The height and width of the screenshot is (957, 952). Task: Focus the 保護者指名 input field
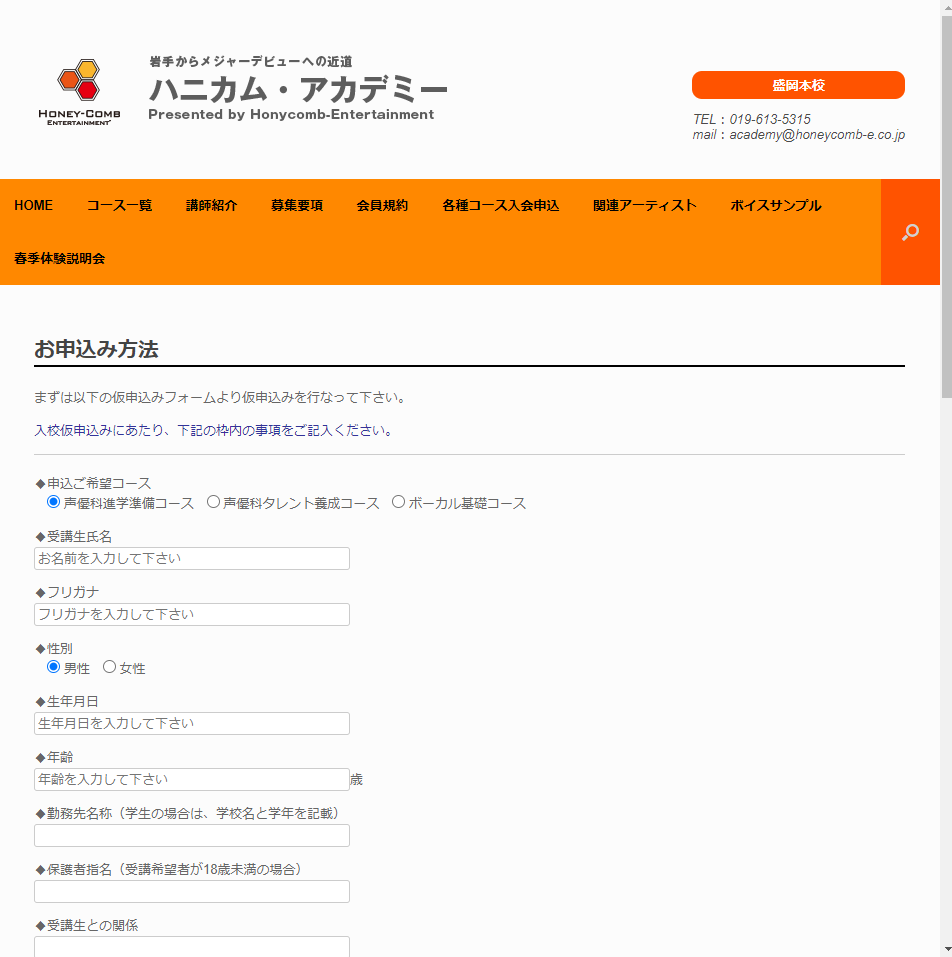(192, 892)
